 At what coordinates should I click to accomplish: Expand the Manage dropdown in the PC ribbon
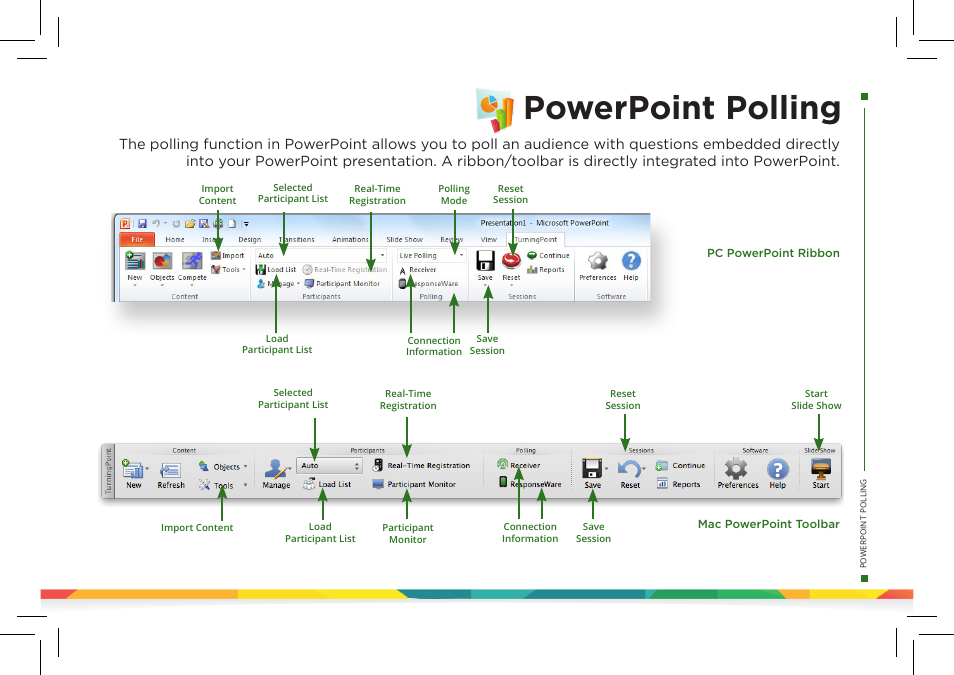[x=298, y=284]
